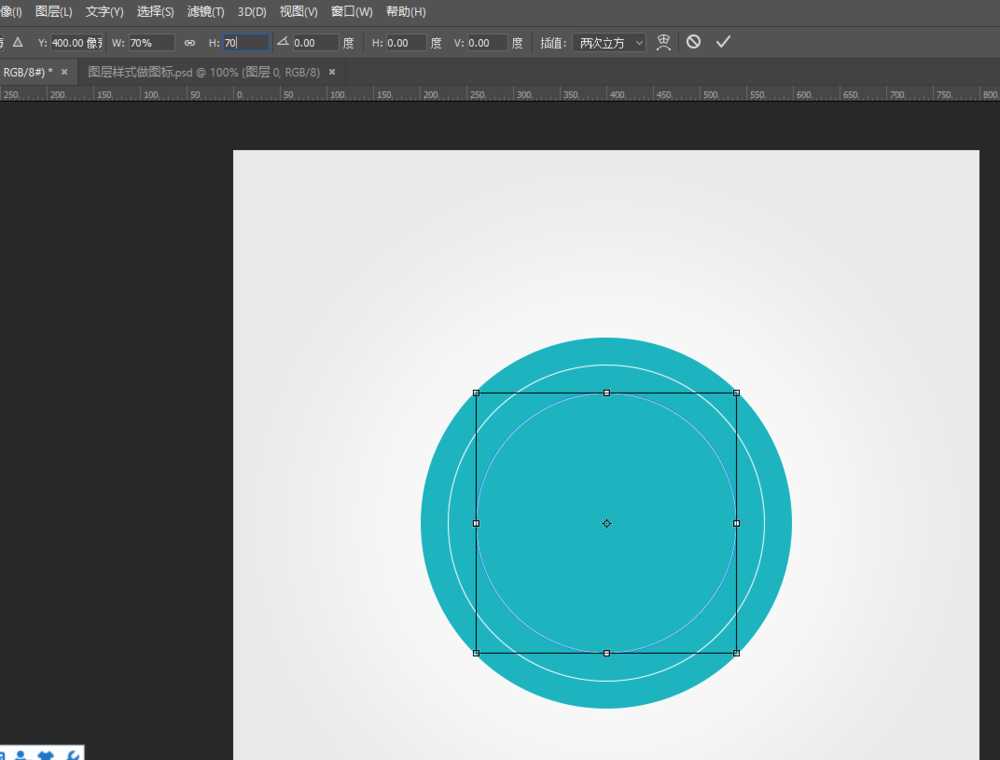This screenshot has height=760, width=1000.
Task: Open the 滤镜(T) menu
Action: (206, 12)
